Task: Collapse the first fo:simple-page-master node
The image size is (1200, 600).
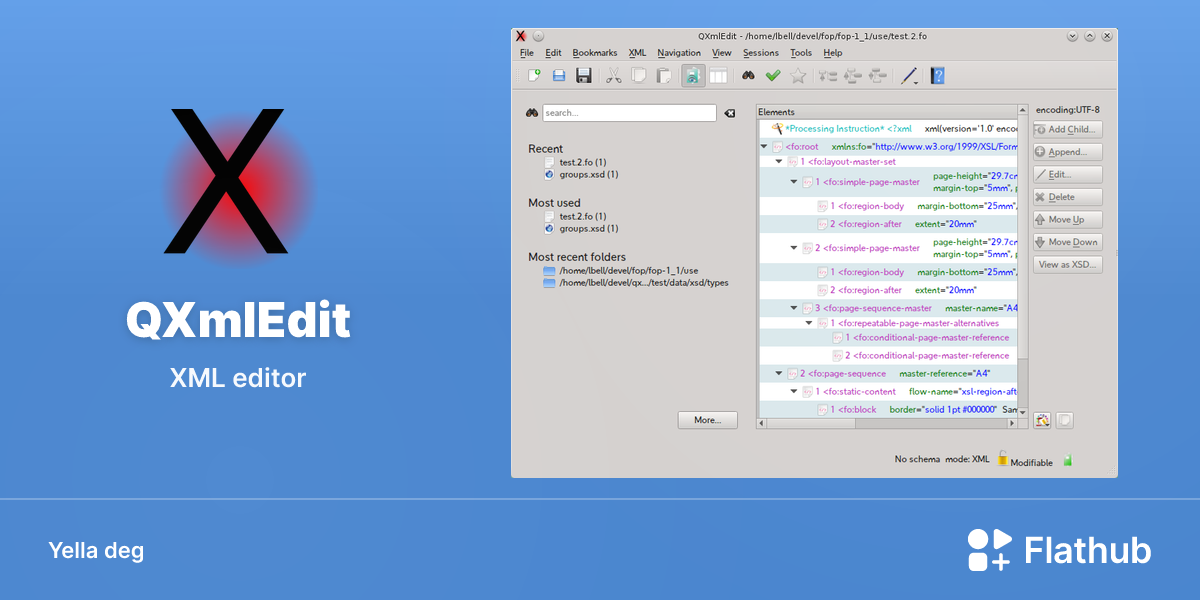Action: point(794,182)
